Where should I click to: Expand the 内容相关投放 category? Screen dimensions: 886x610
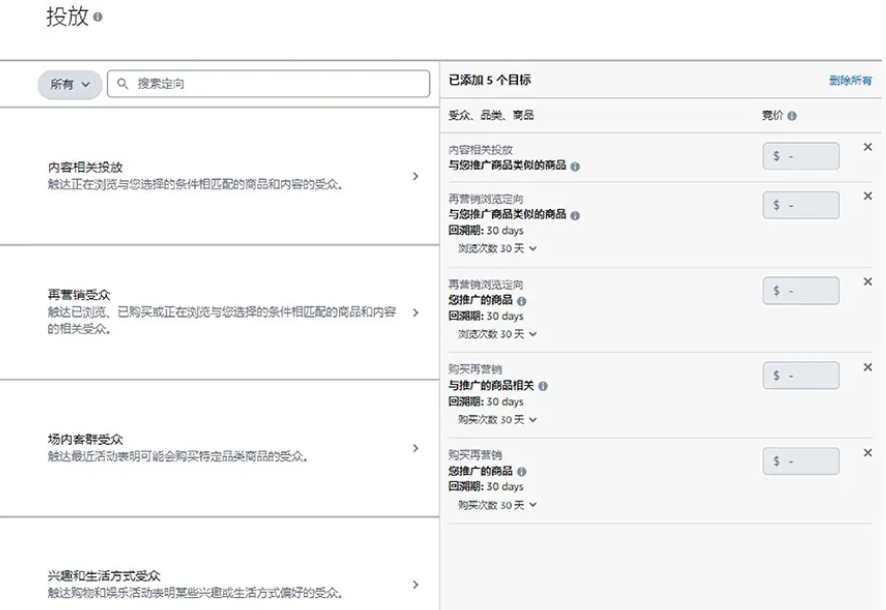click(x=416, y=177)
